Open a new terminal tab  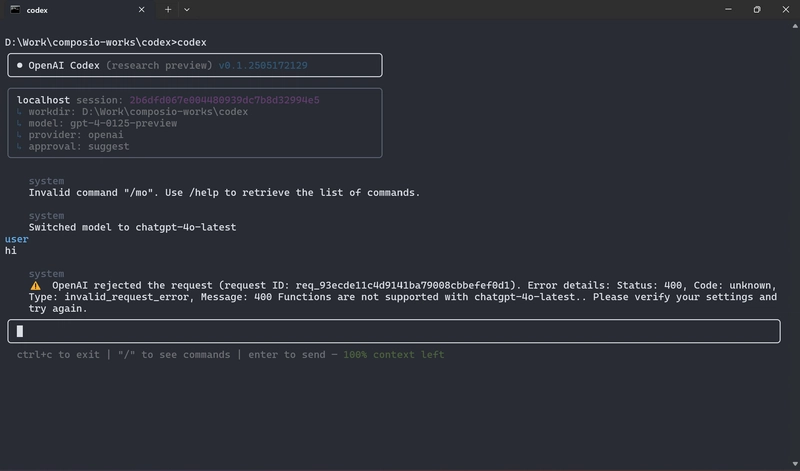click(168, 10)
